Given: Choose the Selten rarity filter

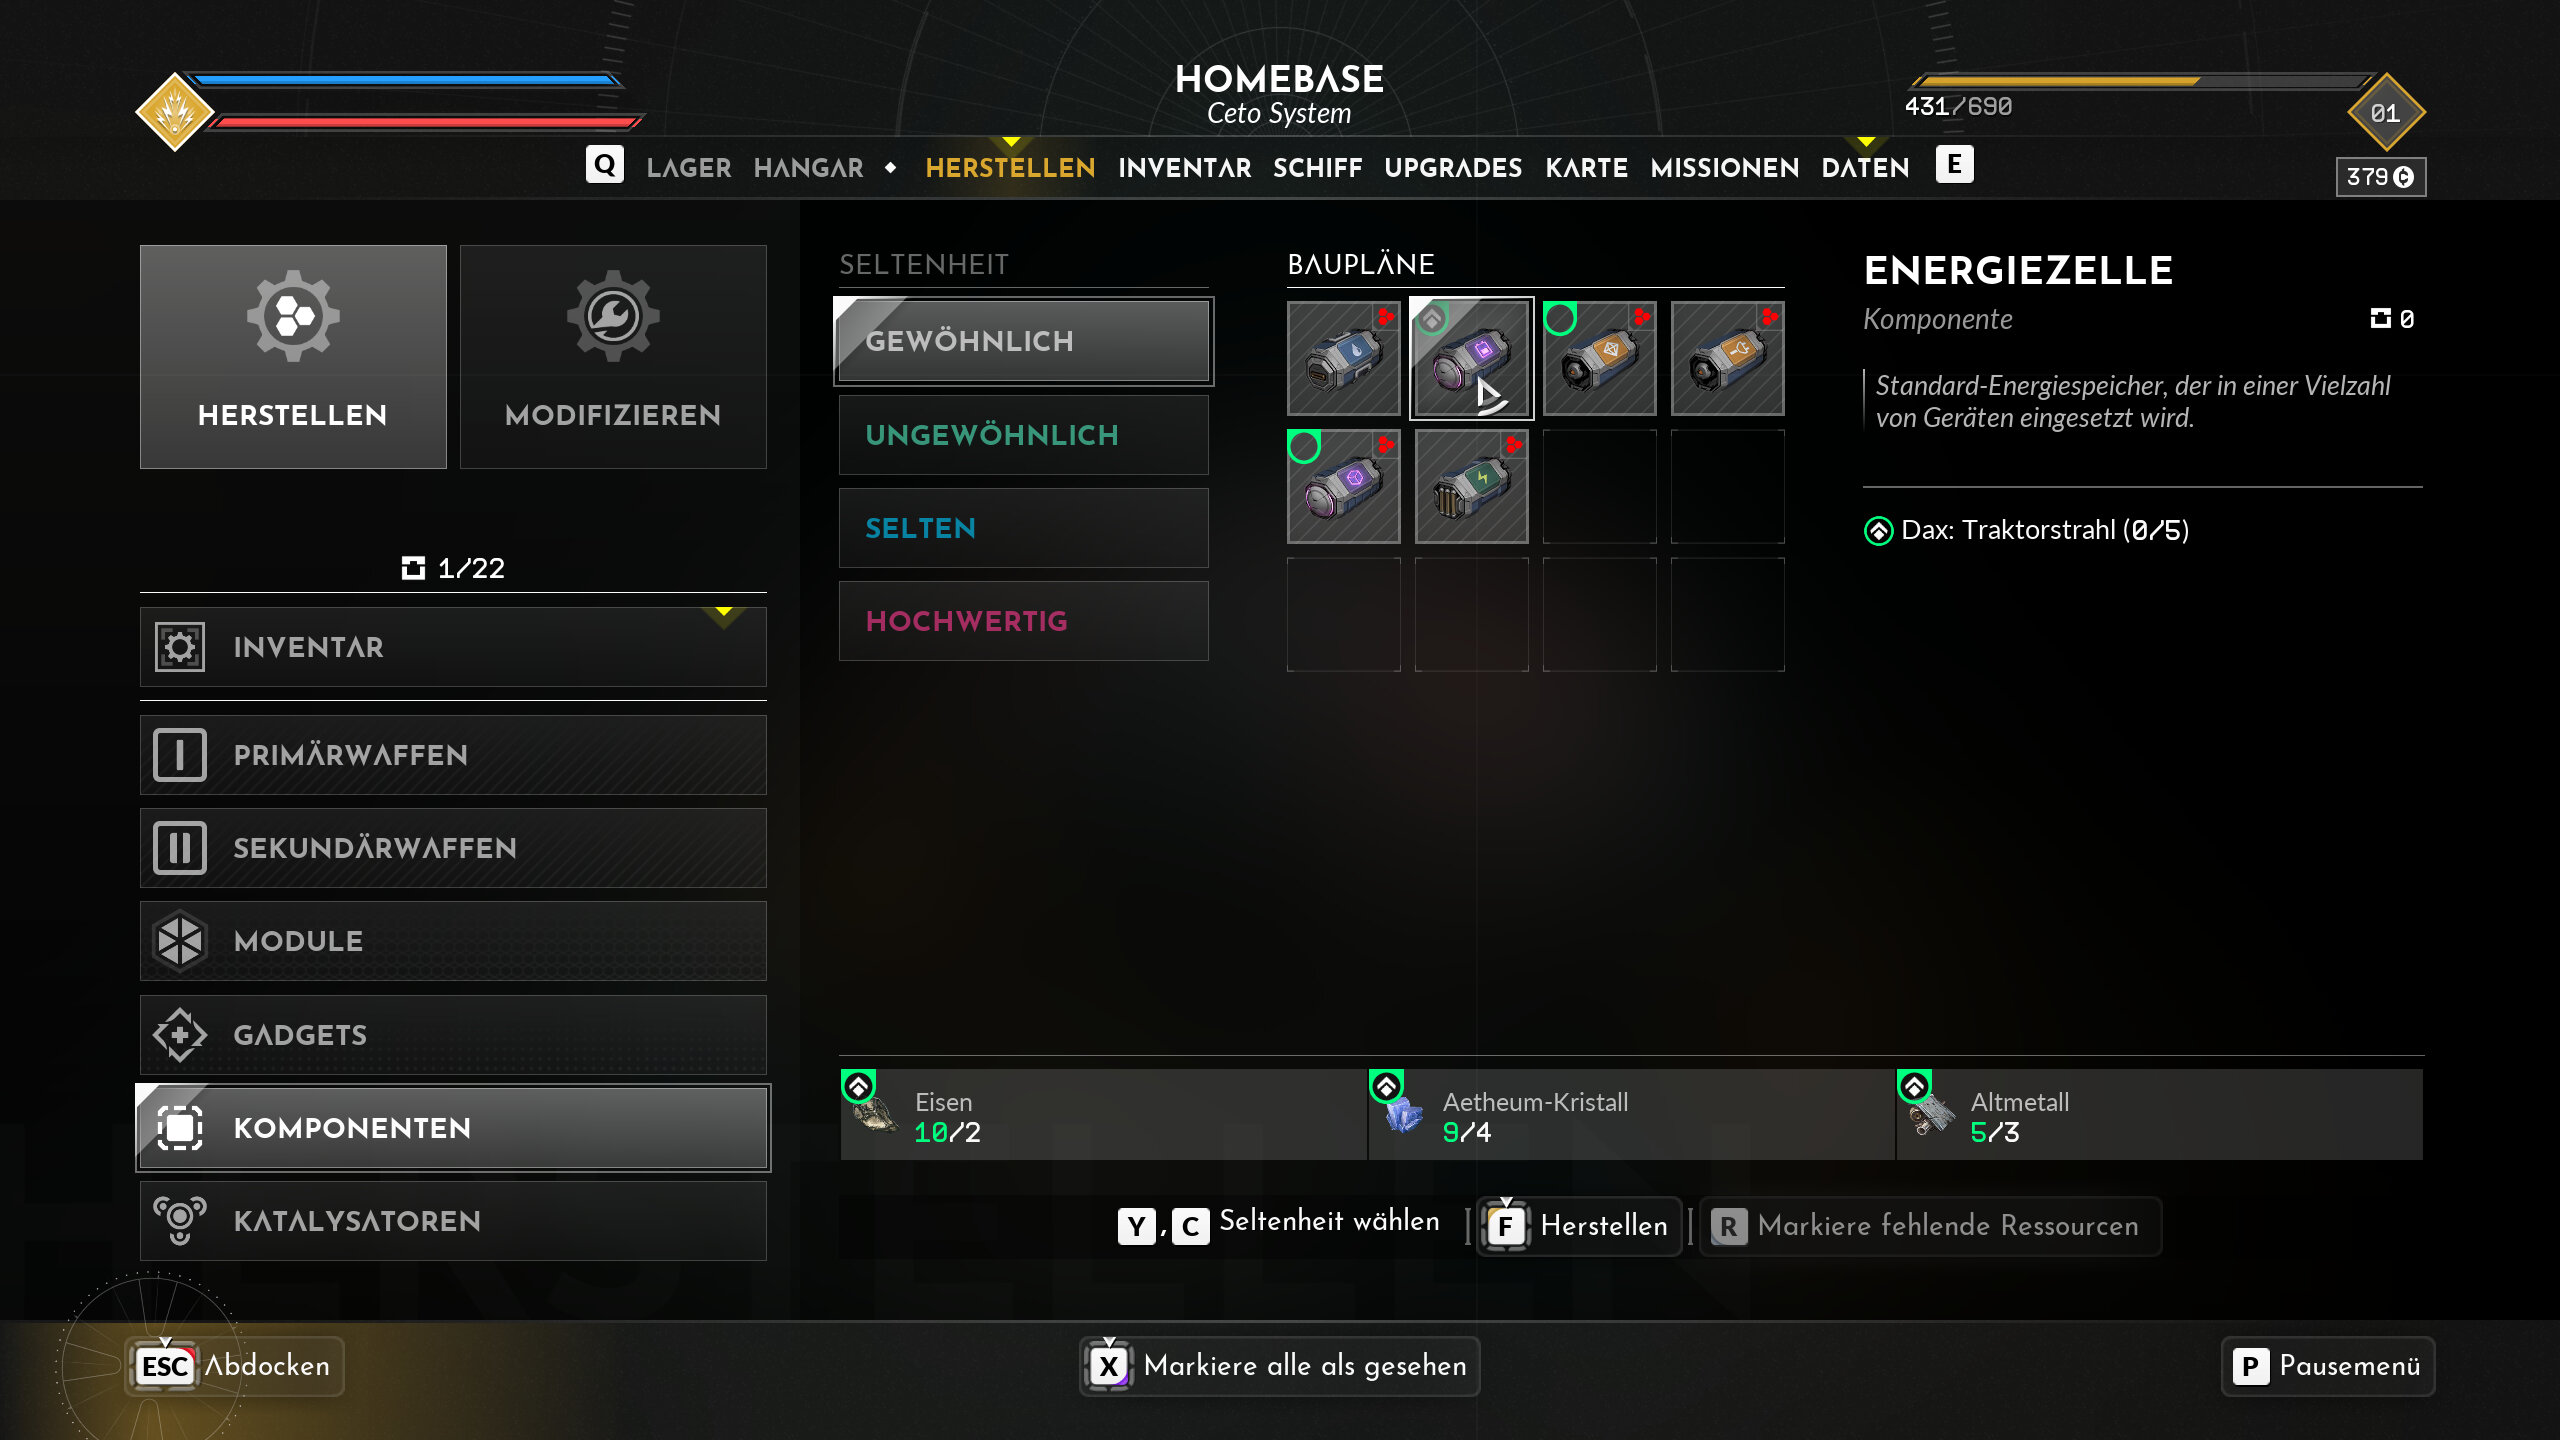Looking at the screenshot, I should [x=1023, y=528].
